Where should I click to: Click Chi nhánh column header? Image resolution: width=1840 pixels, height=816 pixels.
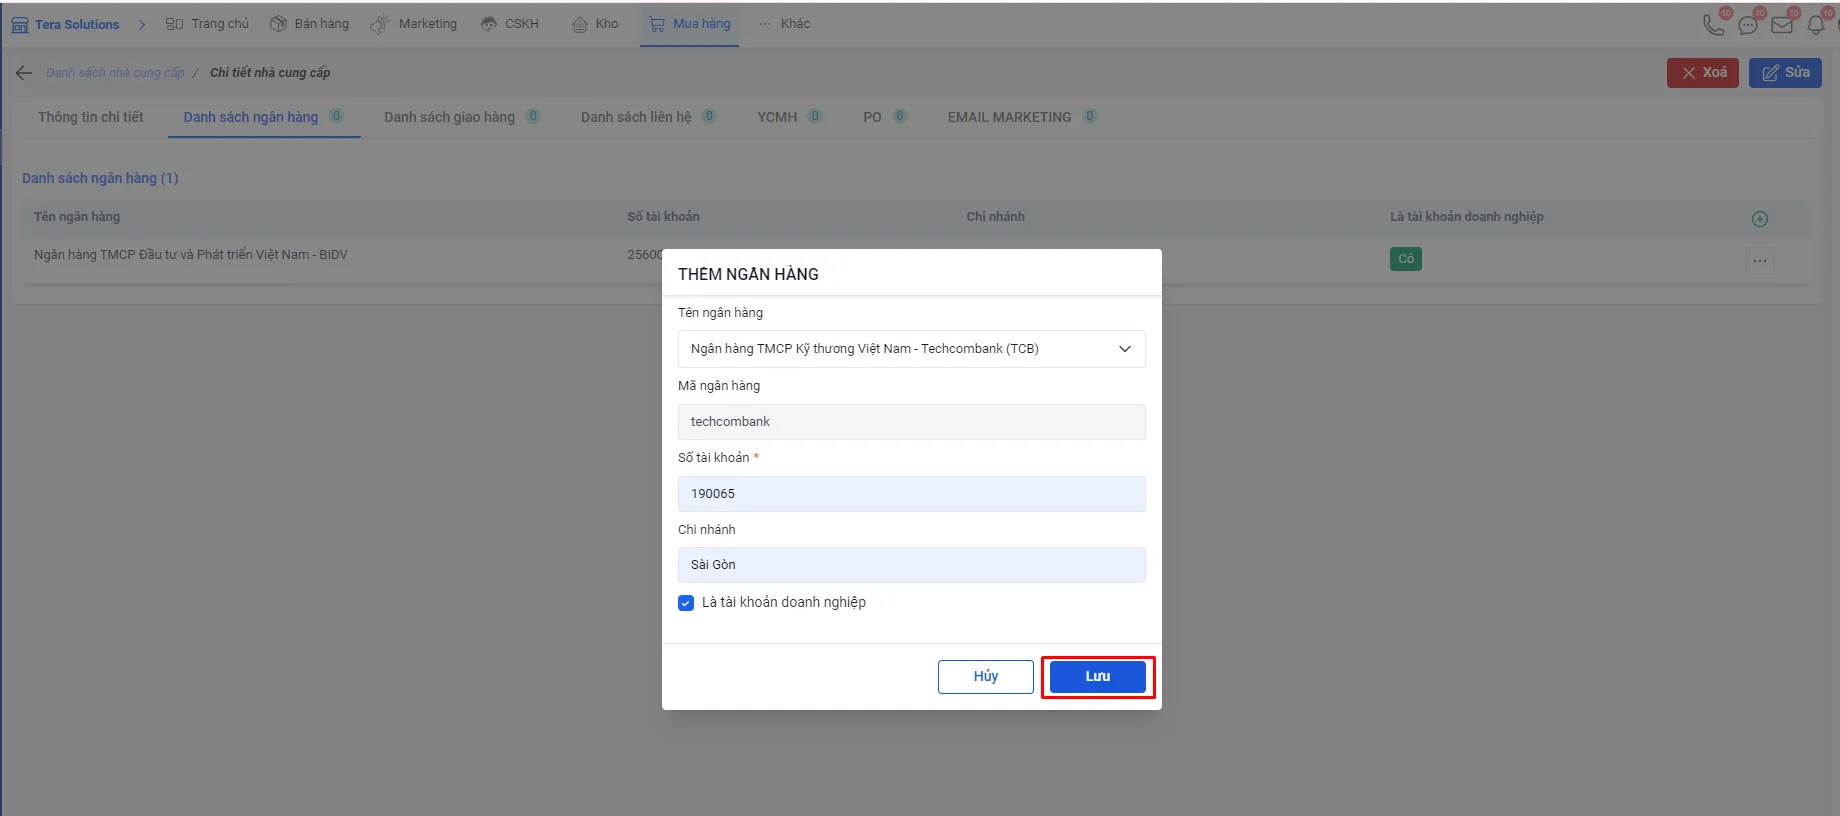996,217
